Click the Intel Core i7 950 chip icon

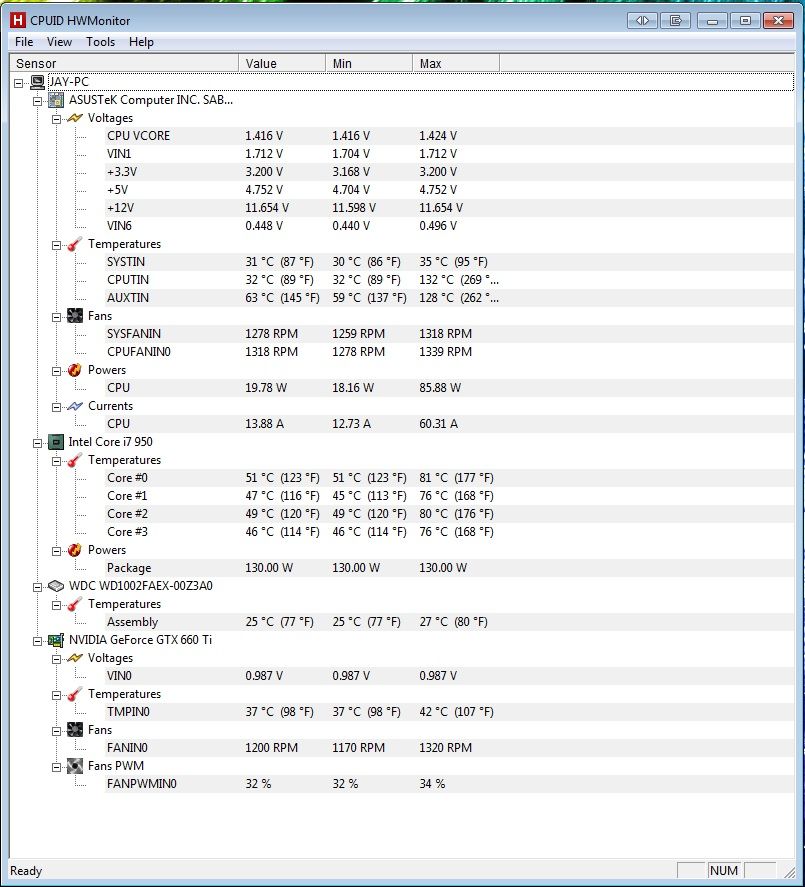(56, 442)
